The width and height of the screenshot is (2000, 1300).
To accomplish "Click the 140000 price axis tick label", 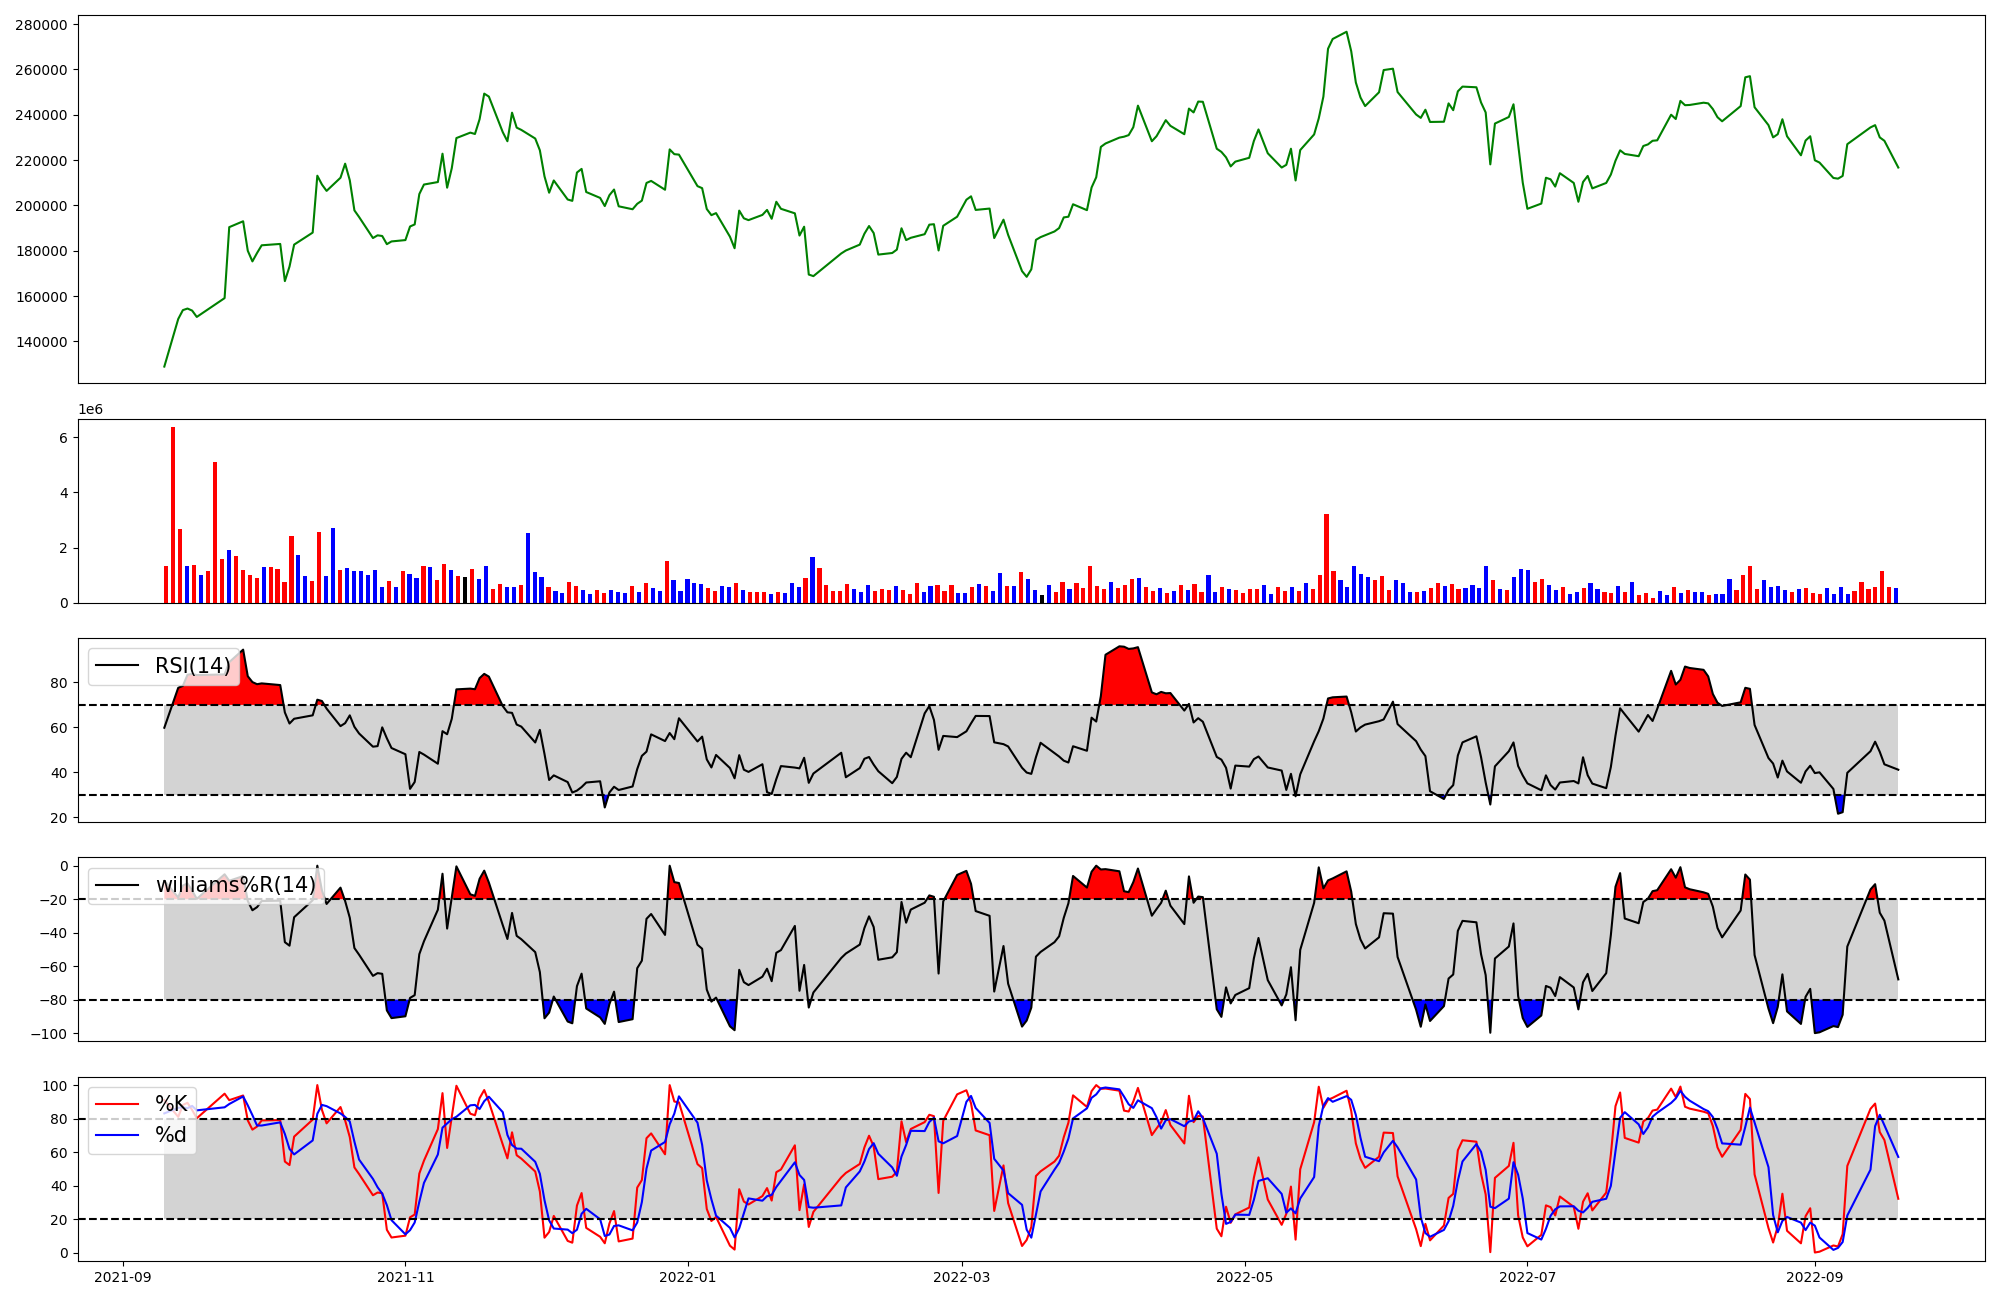I will point(41,342).
